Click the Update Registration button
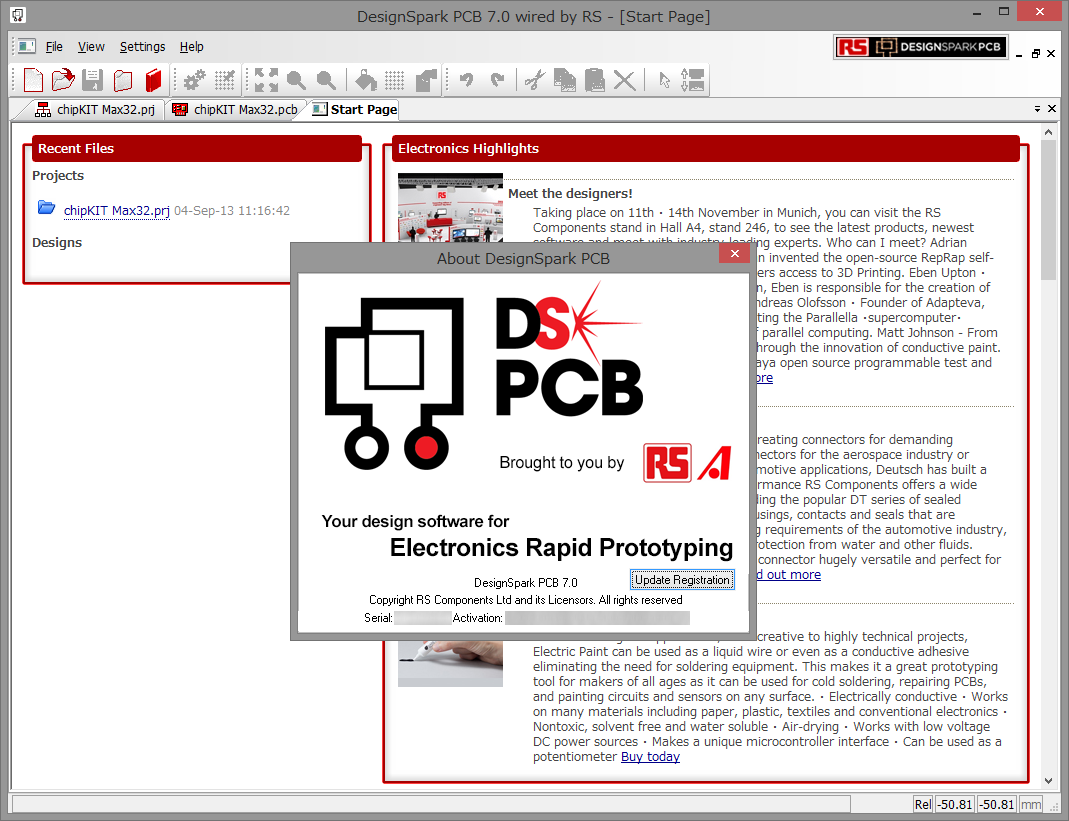This screenshot has height=821, width=1069. [x=682, y=580]
